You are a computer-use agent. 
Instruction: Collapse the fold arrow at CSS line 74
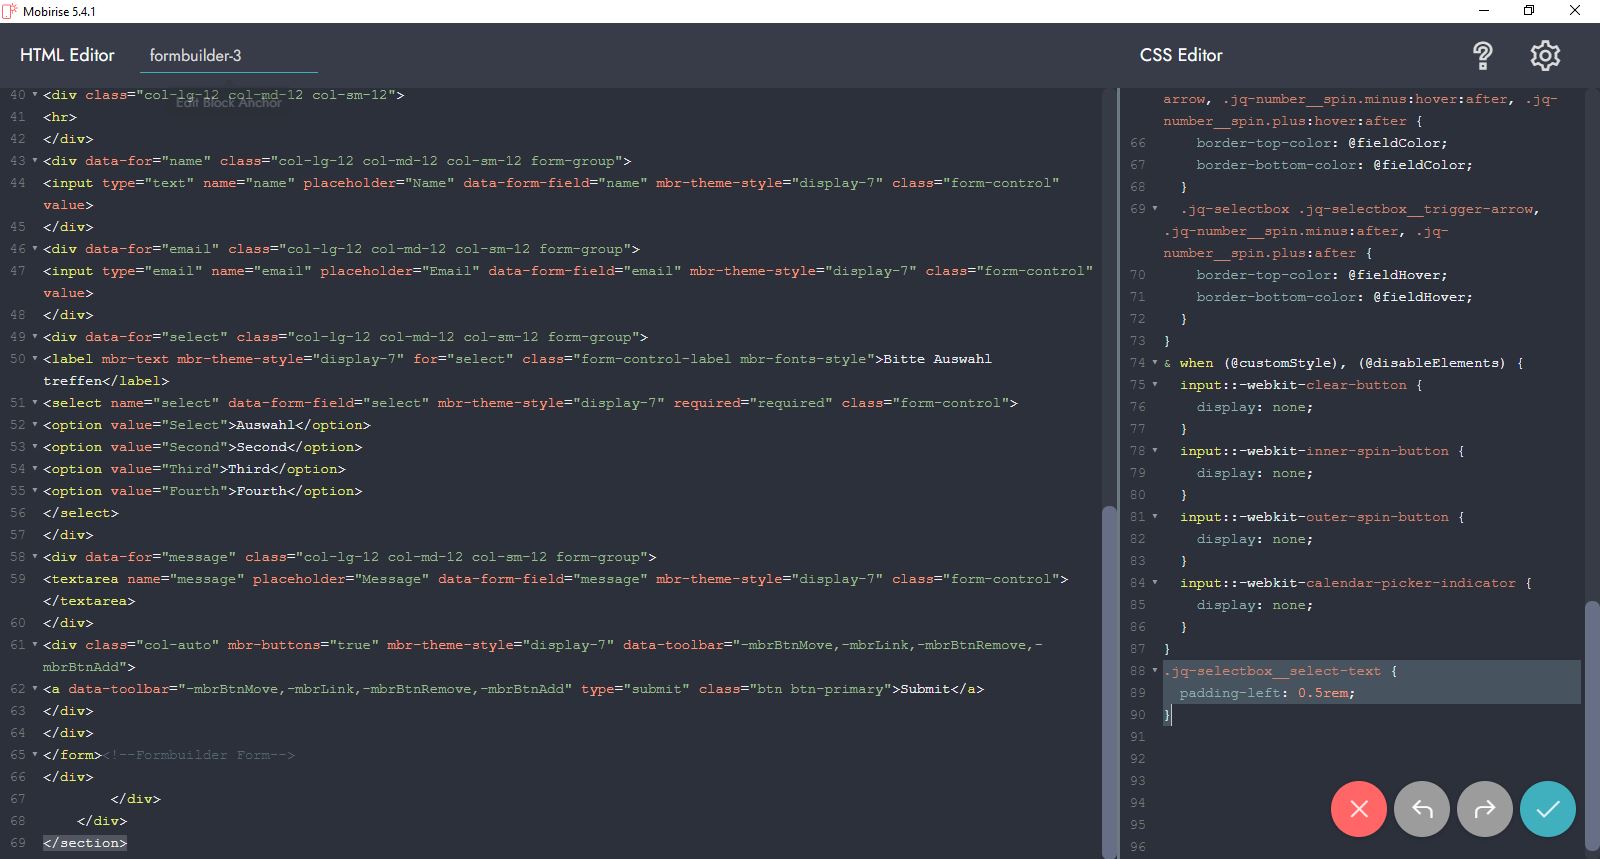[x=1155, y=363]
